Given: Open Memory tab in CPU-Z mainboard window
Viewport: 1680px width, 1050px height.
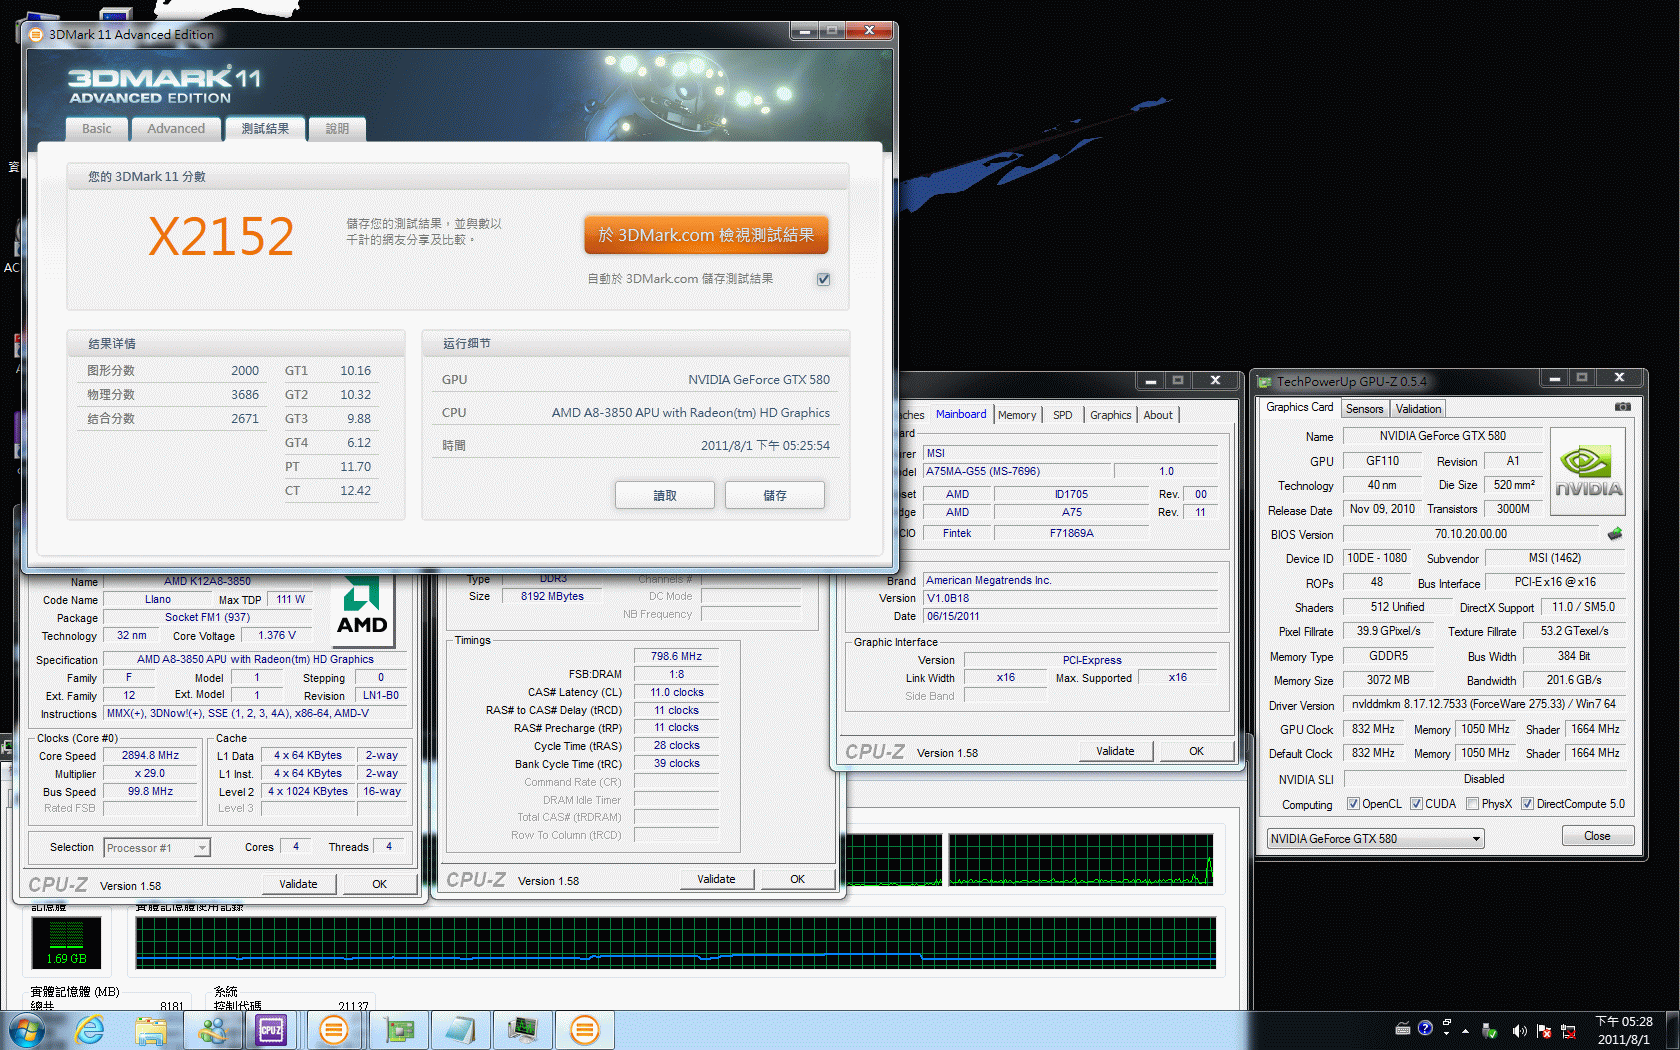Looking at the screenshot, I should point(1017,415).
